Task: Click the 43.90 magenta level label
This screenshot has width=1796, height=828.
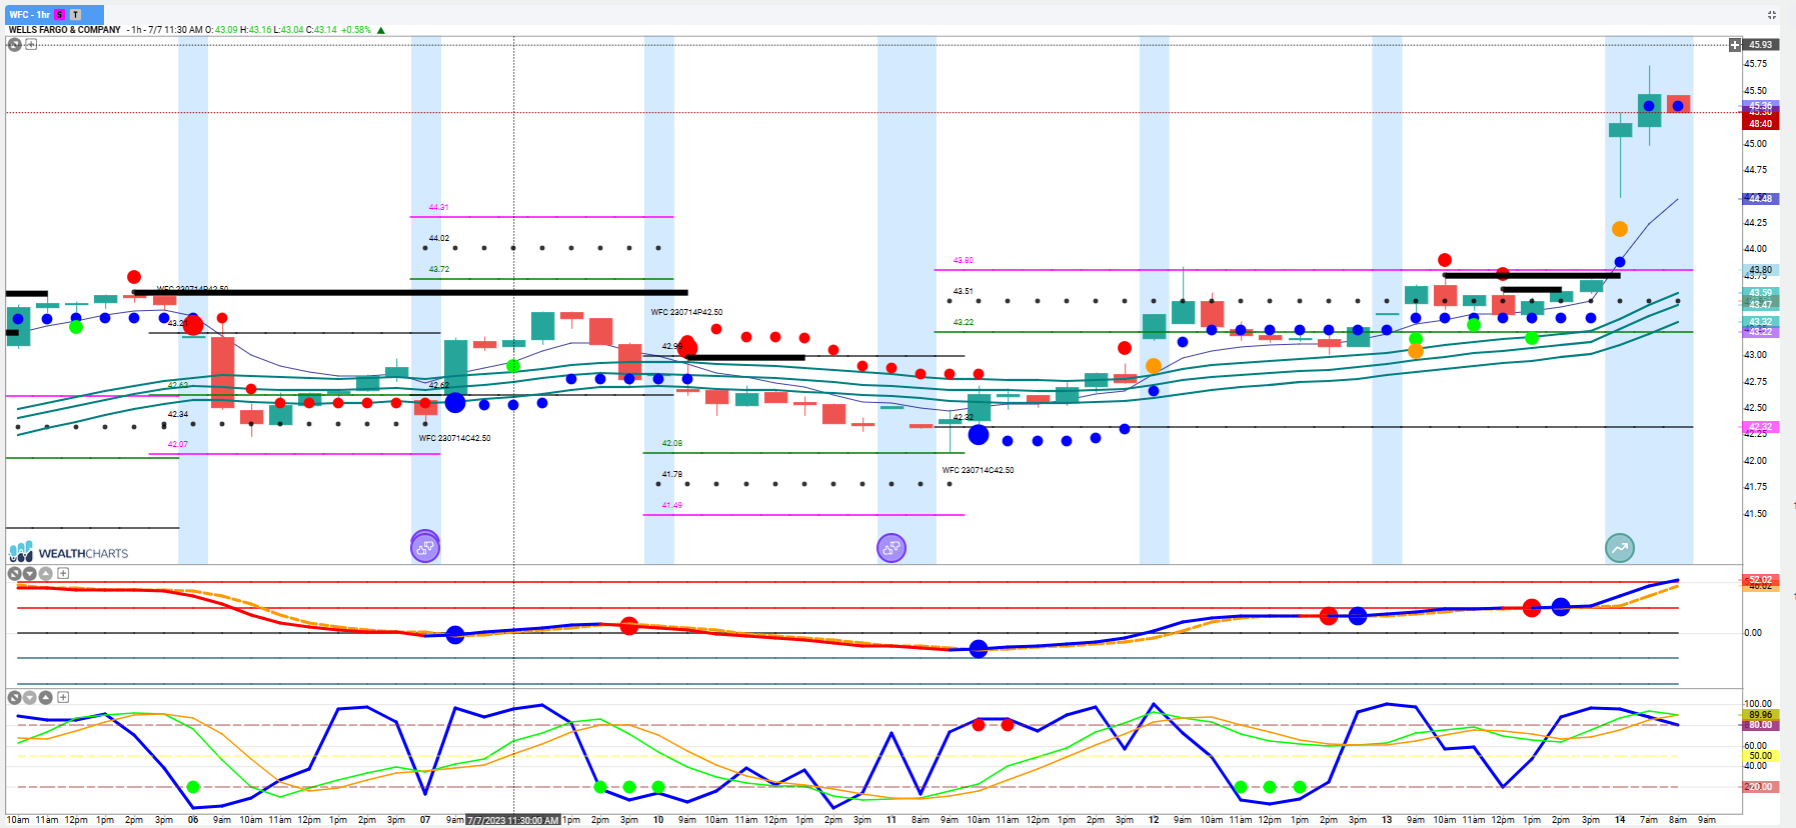Action: pos(963,260)
